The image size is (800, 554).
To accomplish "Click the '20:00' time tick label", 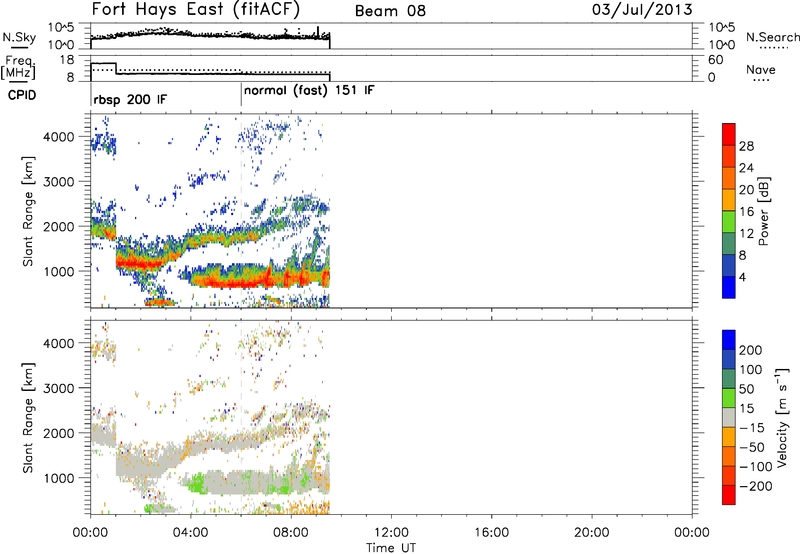I will coord(591,533).
